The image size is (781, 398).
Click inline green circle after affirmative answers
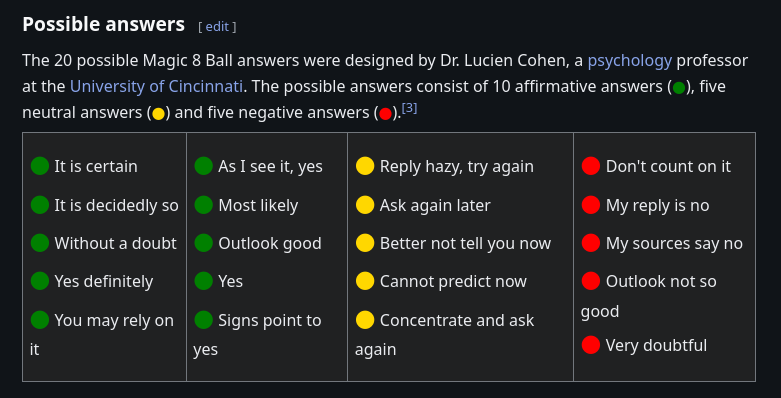(678, 88)
